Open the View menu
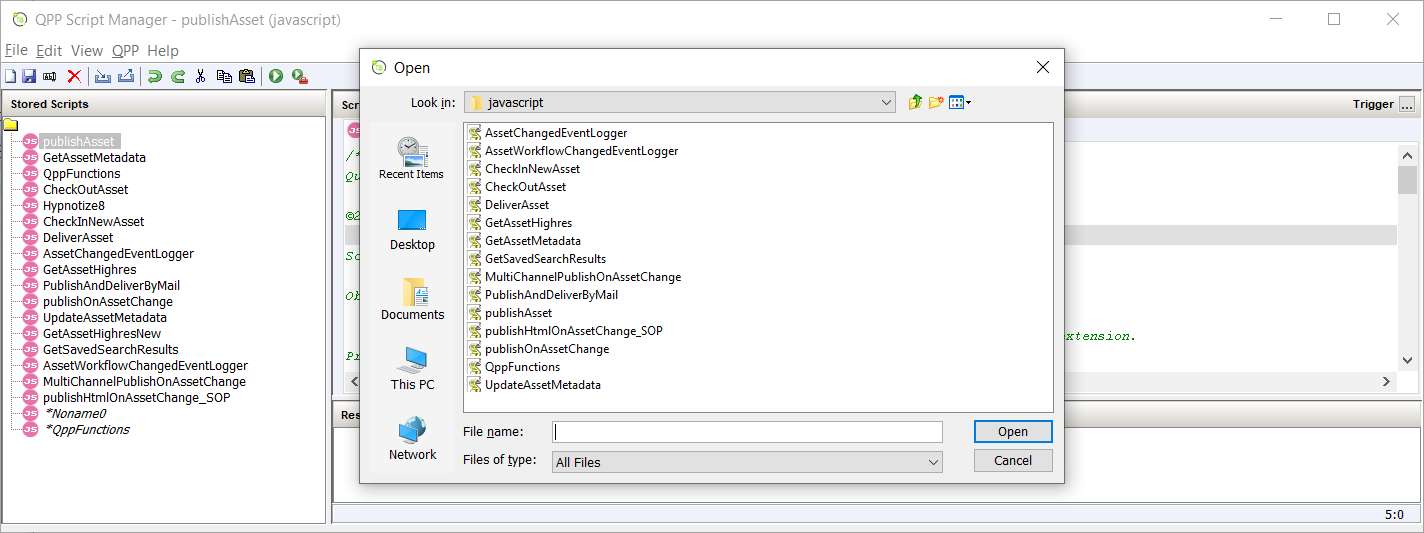Viewport: 1424px width, 533px height. click(87, 50)
